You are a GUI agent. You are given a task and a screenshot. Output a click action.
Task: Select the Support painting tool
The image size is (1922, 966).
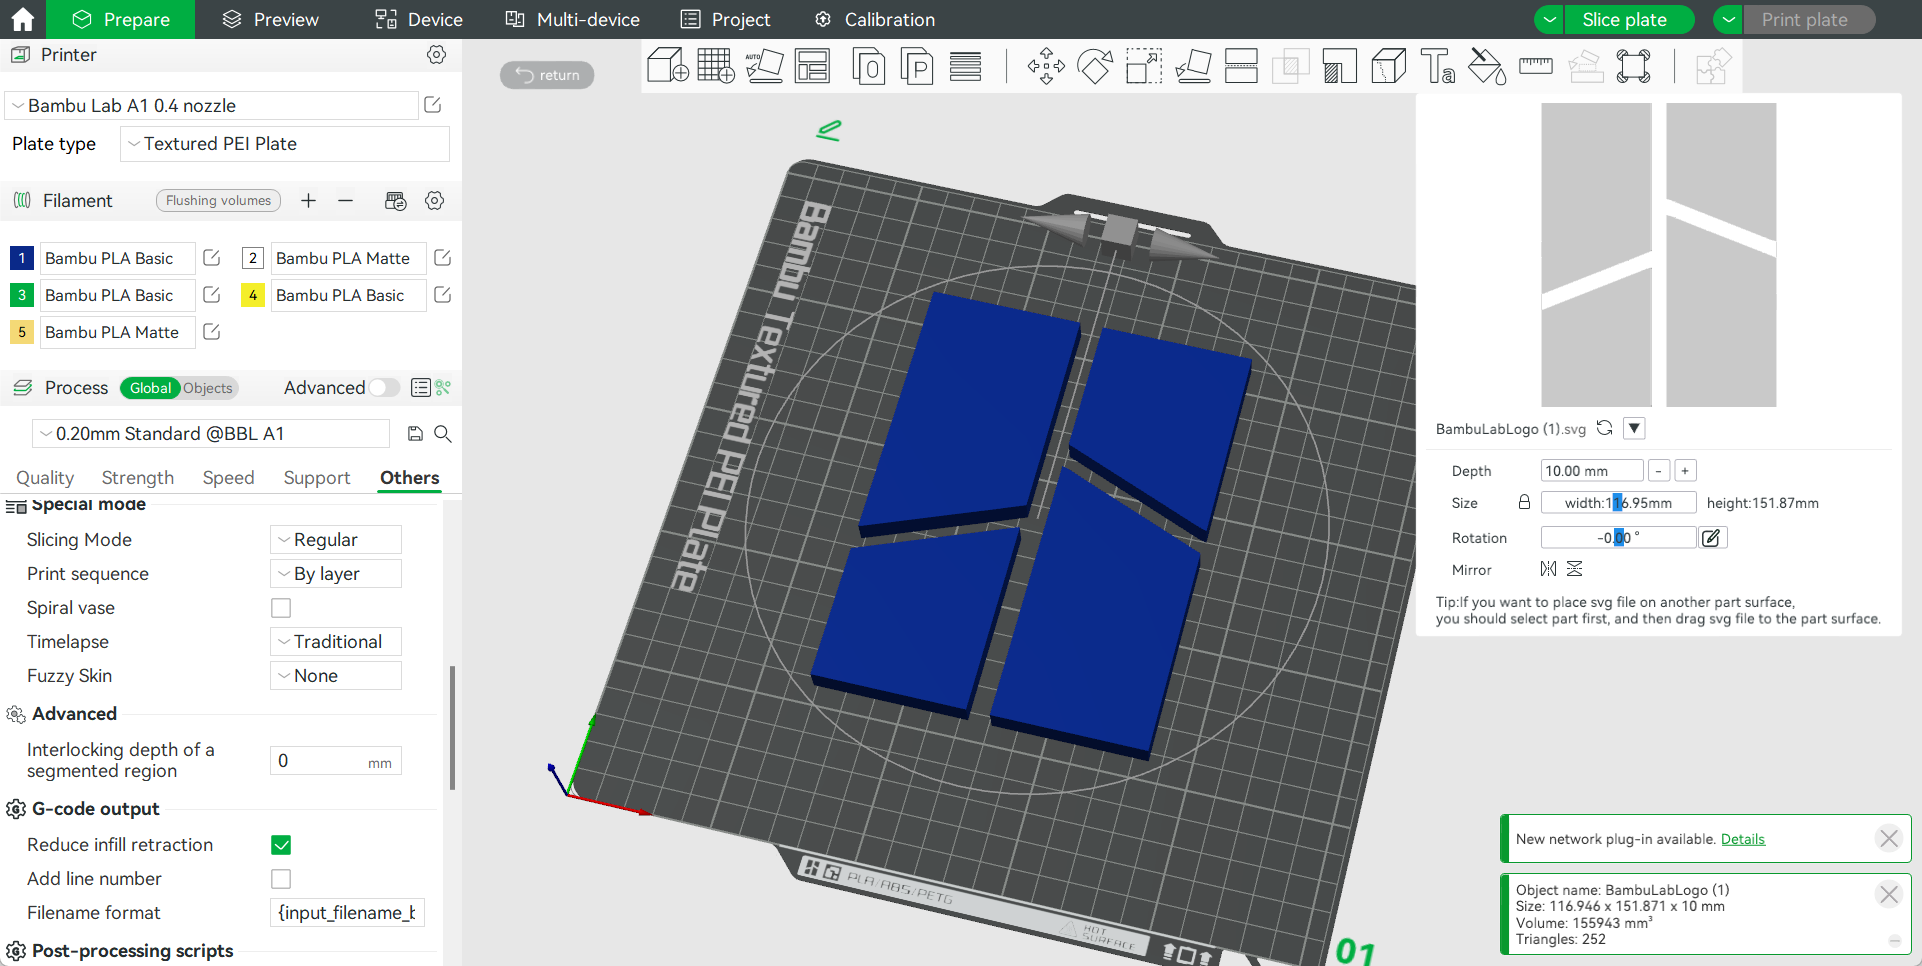point(1339,66)
